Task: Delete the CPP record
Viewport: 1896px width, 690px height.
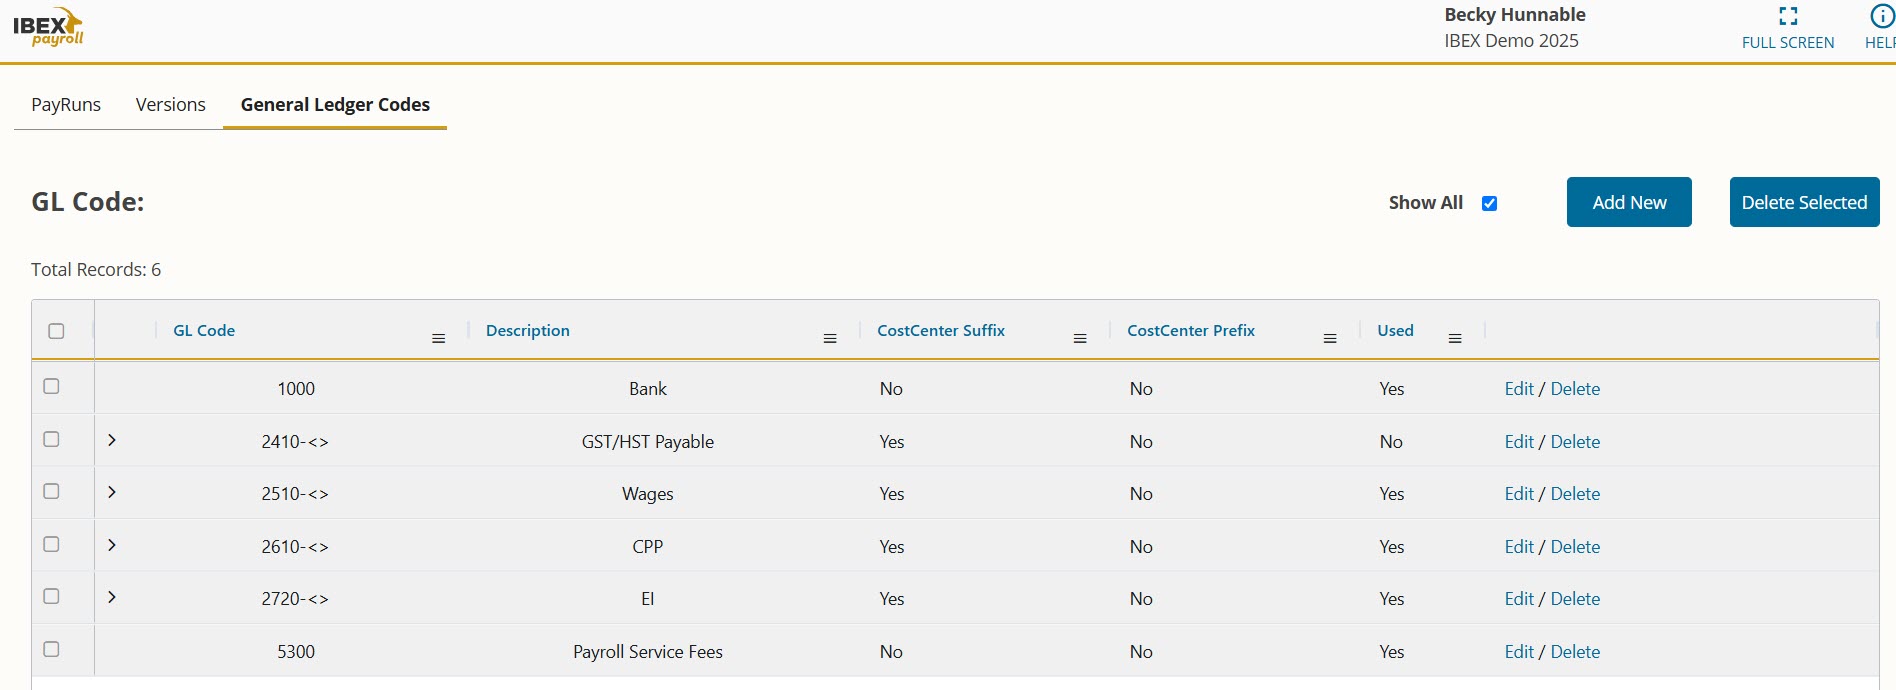Action: point(1575,547)
